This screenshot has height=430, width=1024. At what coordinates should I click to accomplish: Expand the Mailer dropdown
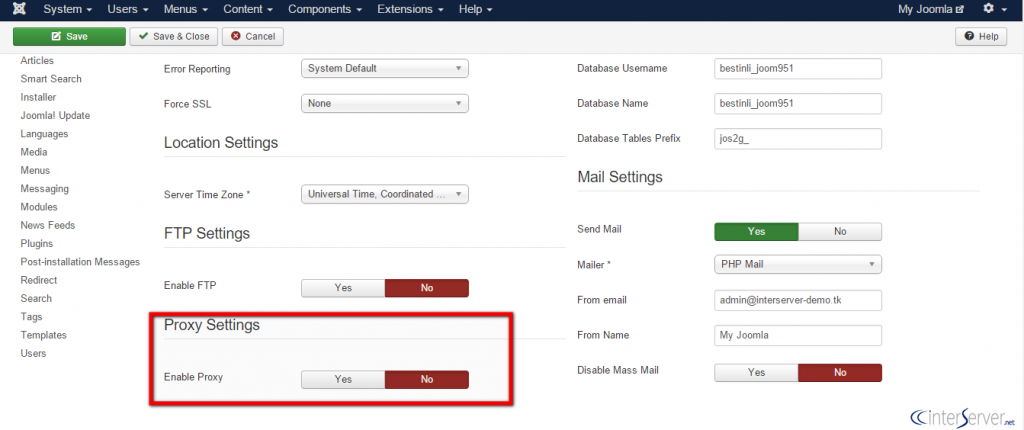pyautogui.click(x=798, y=264)
